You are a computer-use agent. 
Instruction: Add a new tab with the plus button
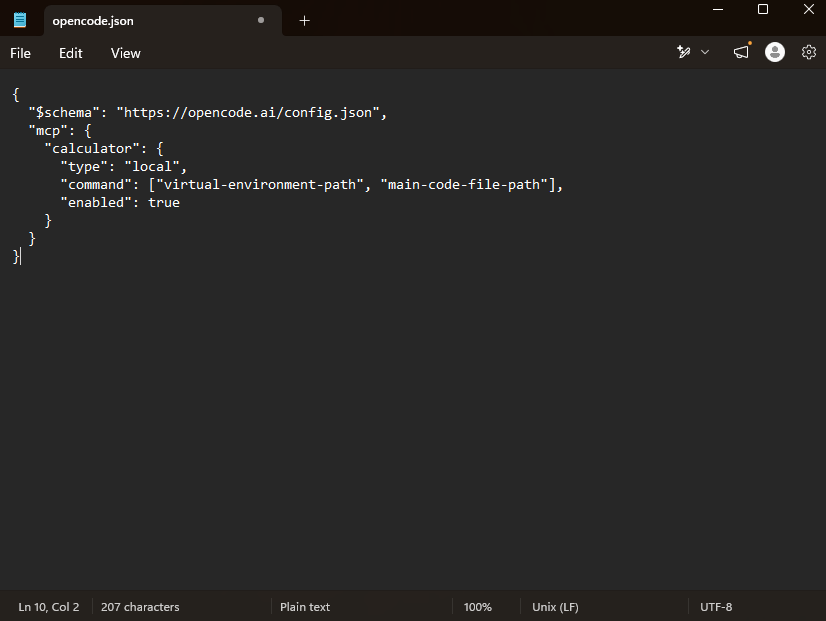click(x=304, y=21)
